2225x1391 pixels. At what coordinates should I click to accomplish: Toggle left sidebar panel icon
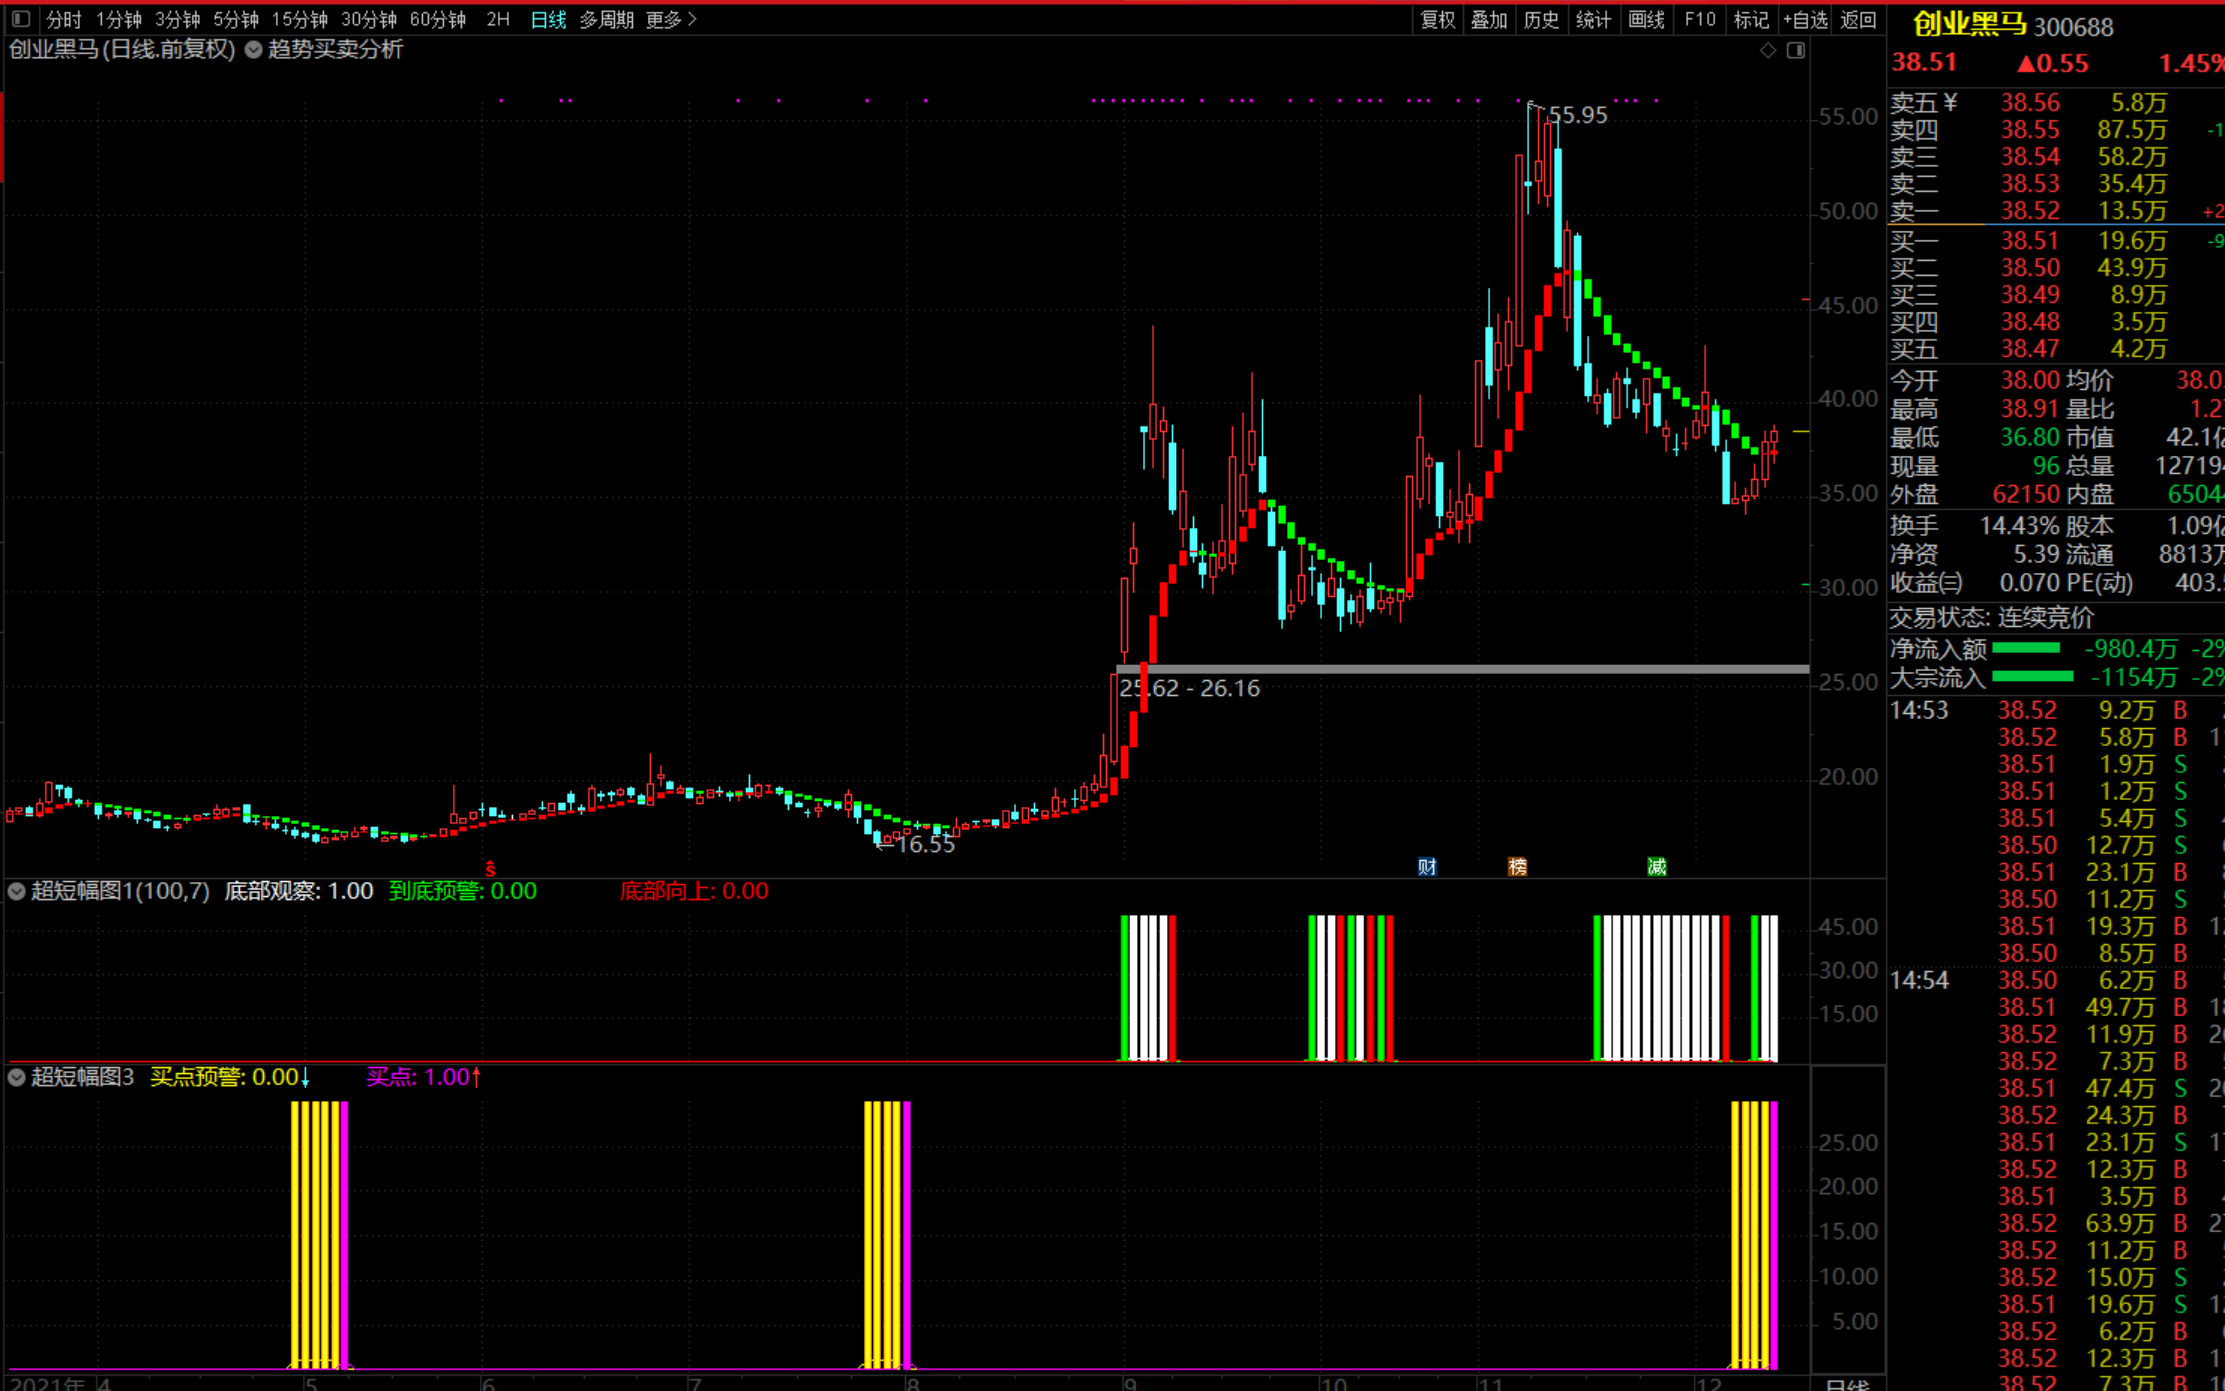(20, 19)
